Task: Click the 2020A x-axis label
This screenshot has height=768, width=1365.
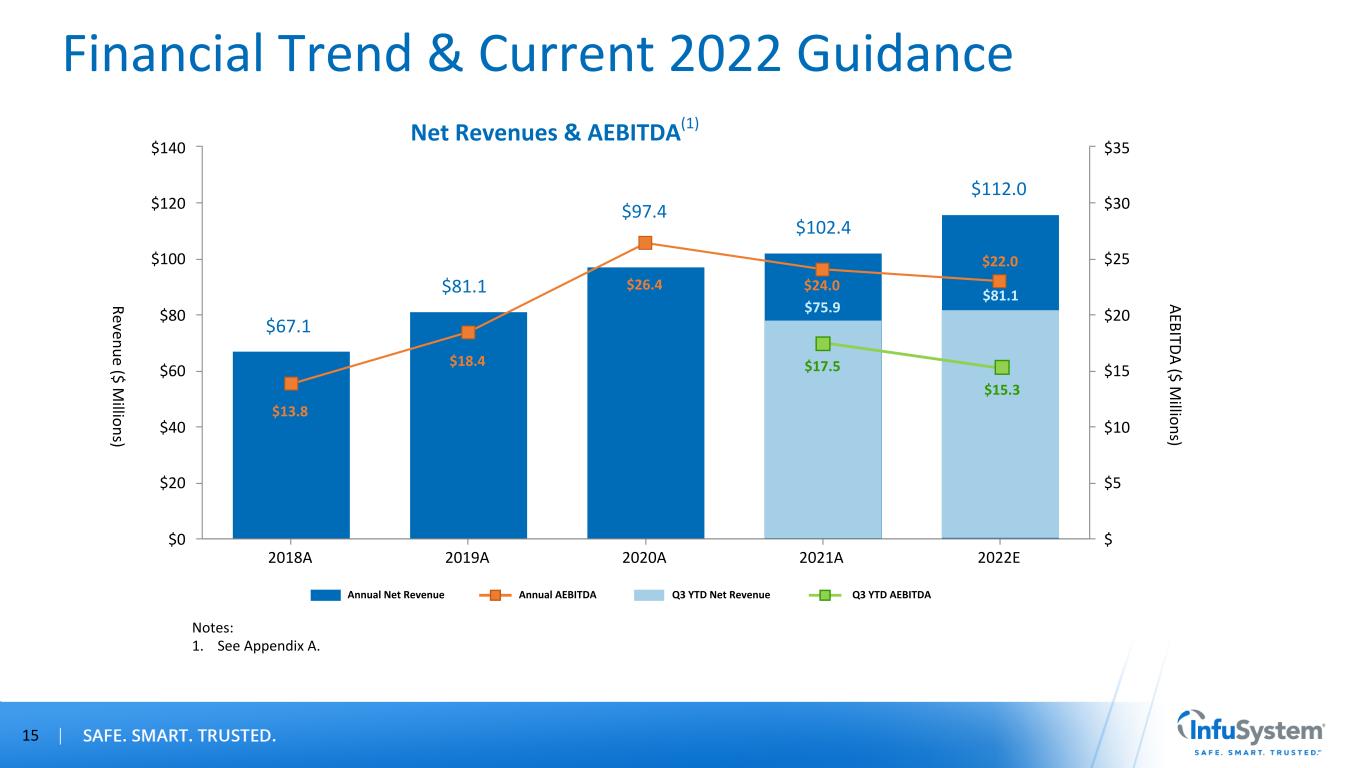Action: click(645, 559)
